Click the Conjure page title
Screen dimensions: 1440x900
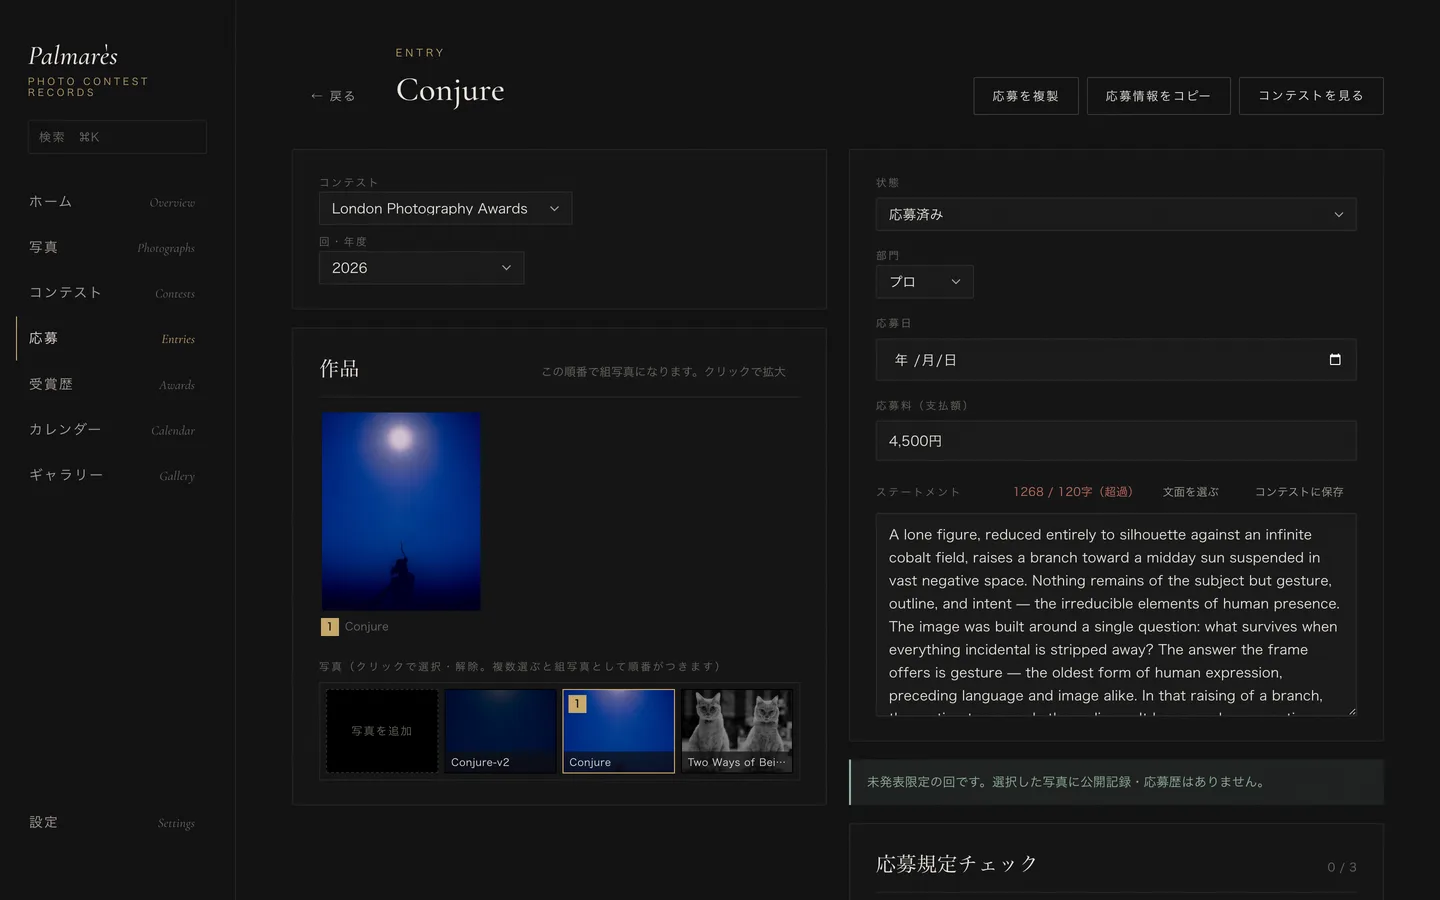(x=450, y=90)
